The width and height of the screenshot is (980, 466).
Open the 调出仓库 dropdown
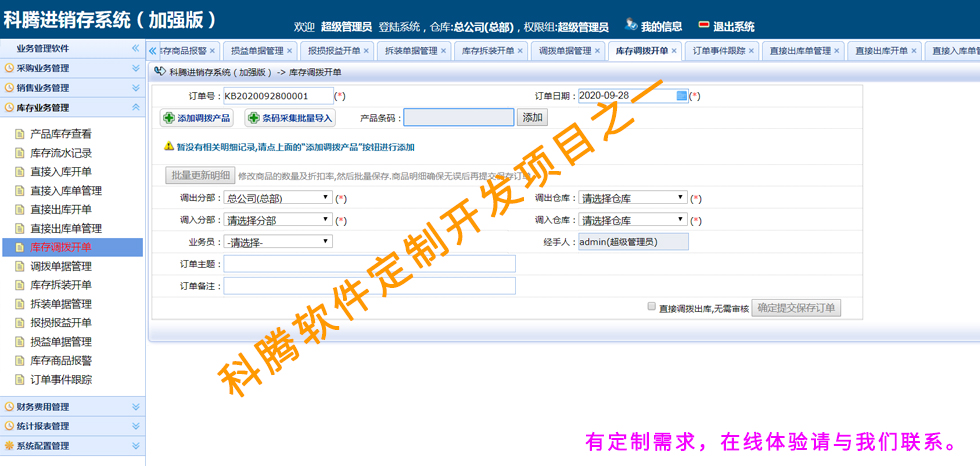(633, 198)
